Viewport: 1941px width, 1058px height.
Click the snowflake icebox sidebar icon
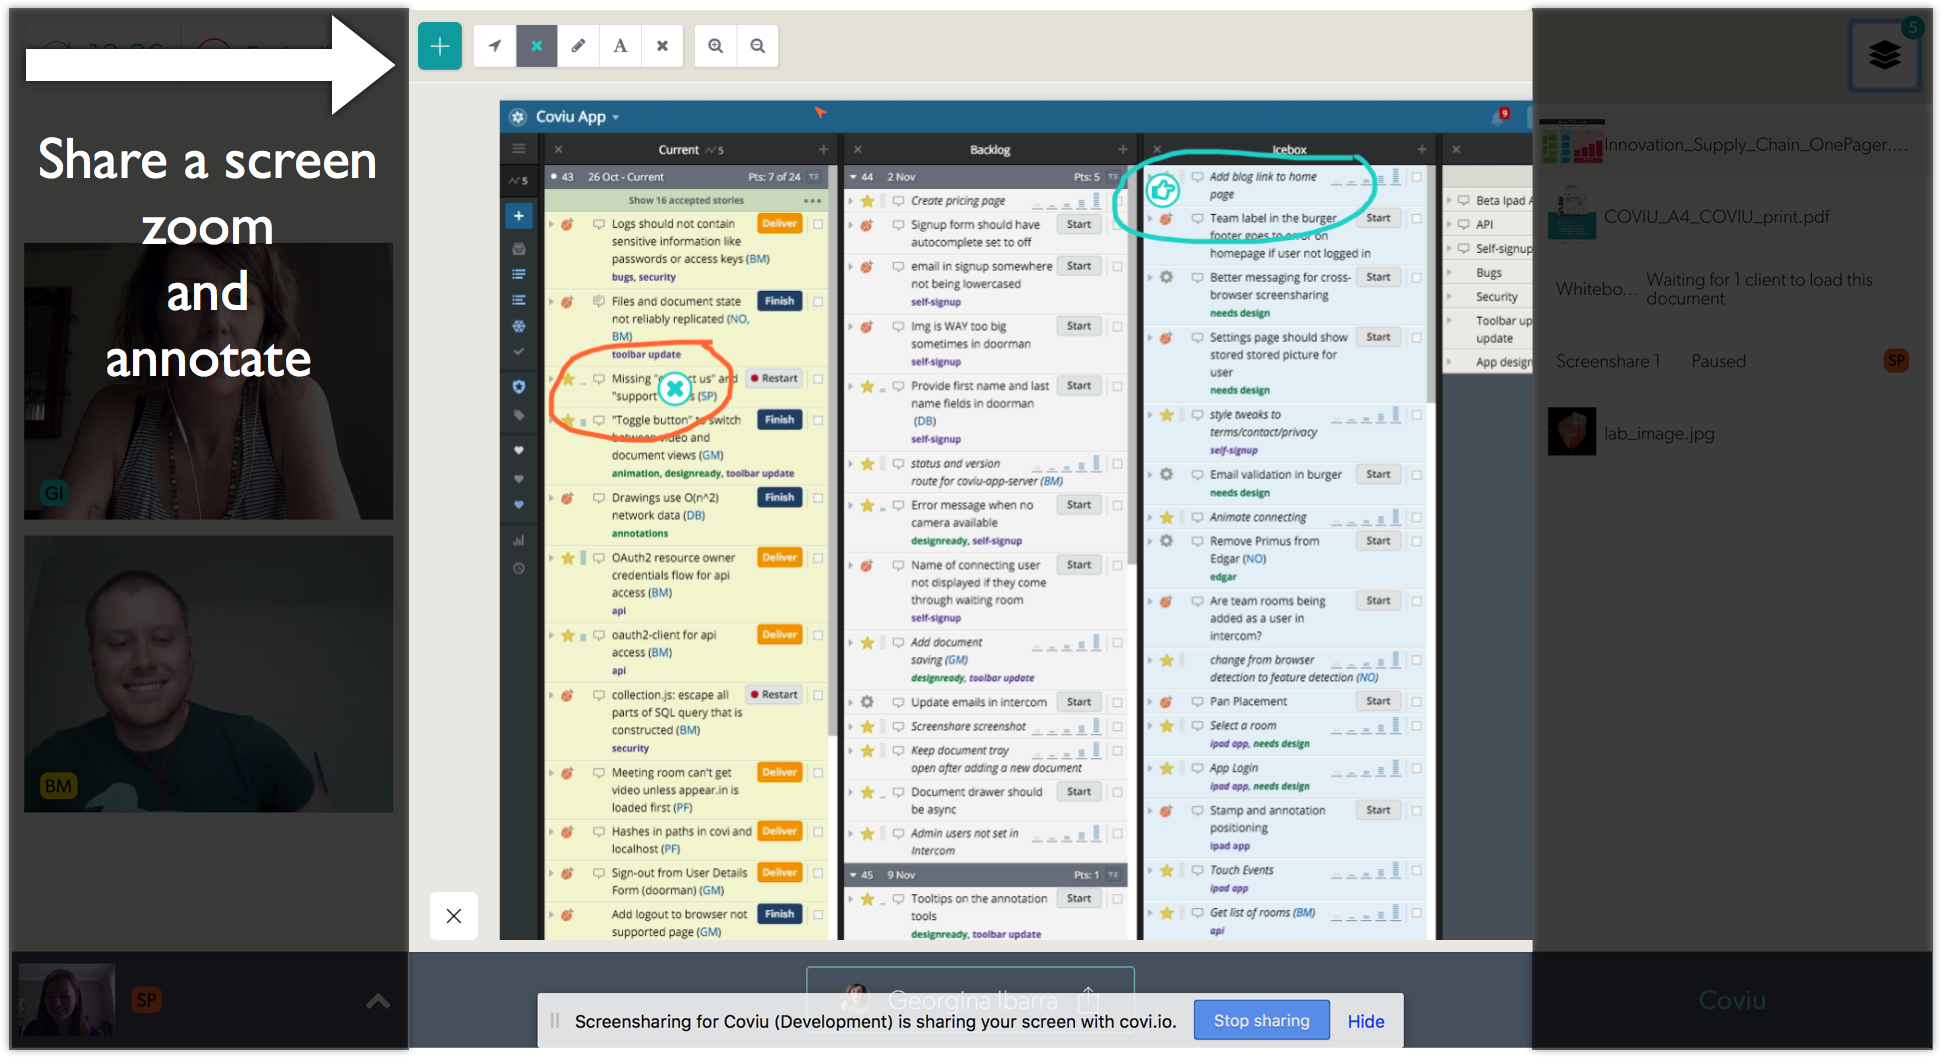(518, 326)
